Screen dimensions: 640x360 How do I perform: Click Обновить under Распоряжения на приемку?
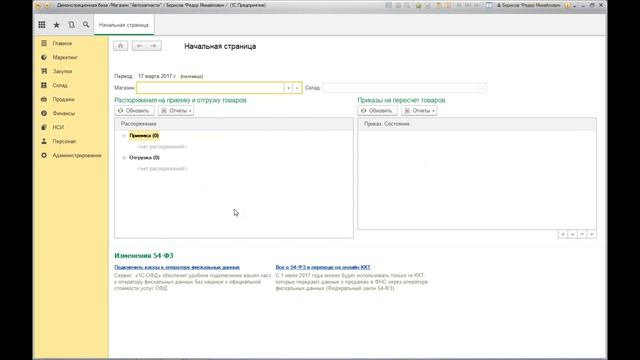click(134, 111)
